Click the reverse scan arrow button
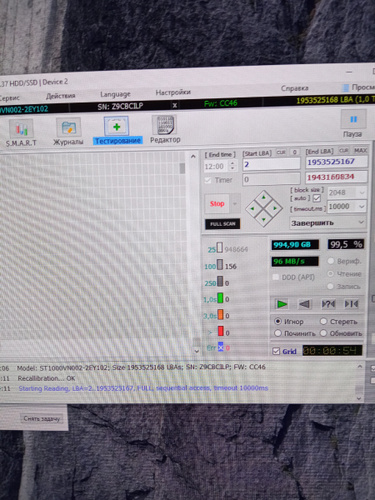The width and height of the screenshot is (375, 500). [x=305, y=304]
